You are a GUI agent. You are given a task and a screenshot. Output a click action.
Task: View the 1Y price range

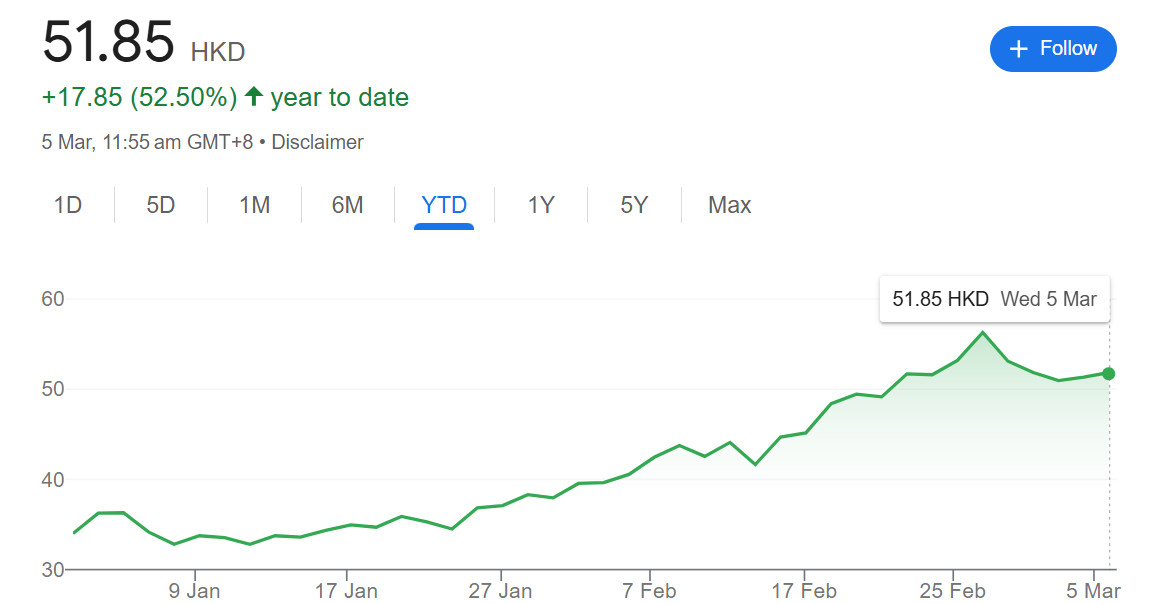coord(540,205)
